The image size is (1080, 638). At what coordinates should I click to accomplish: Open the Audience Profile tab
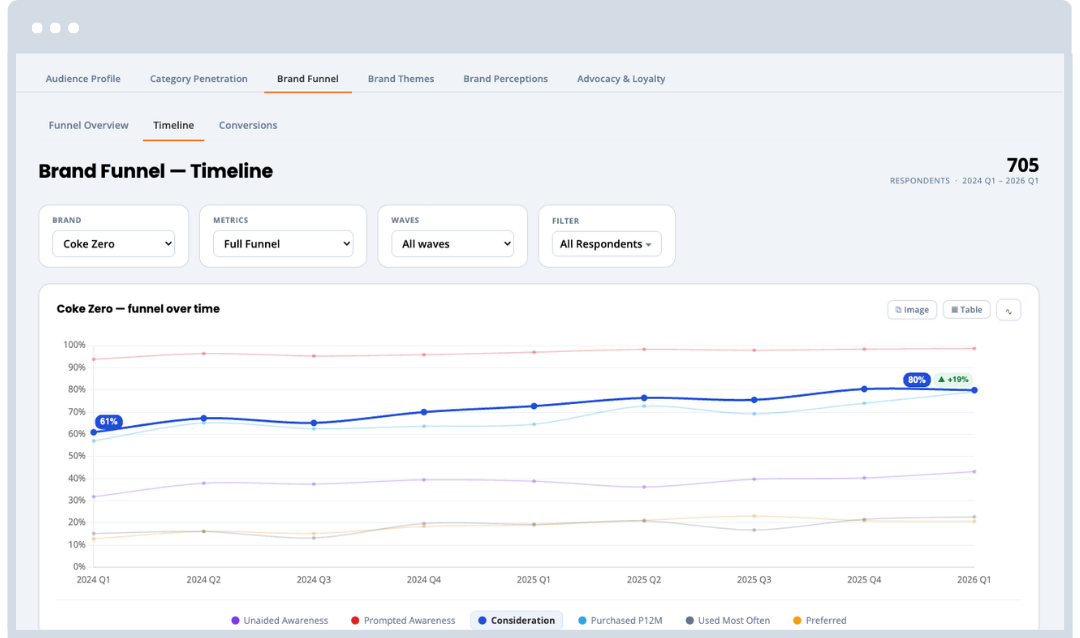[83, 79]
